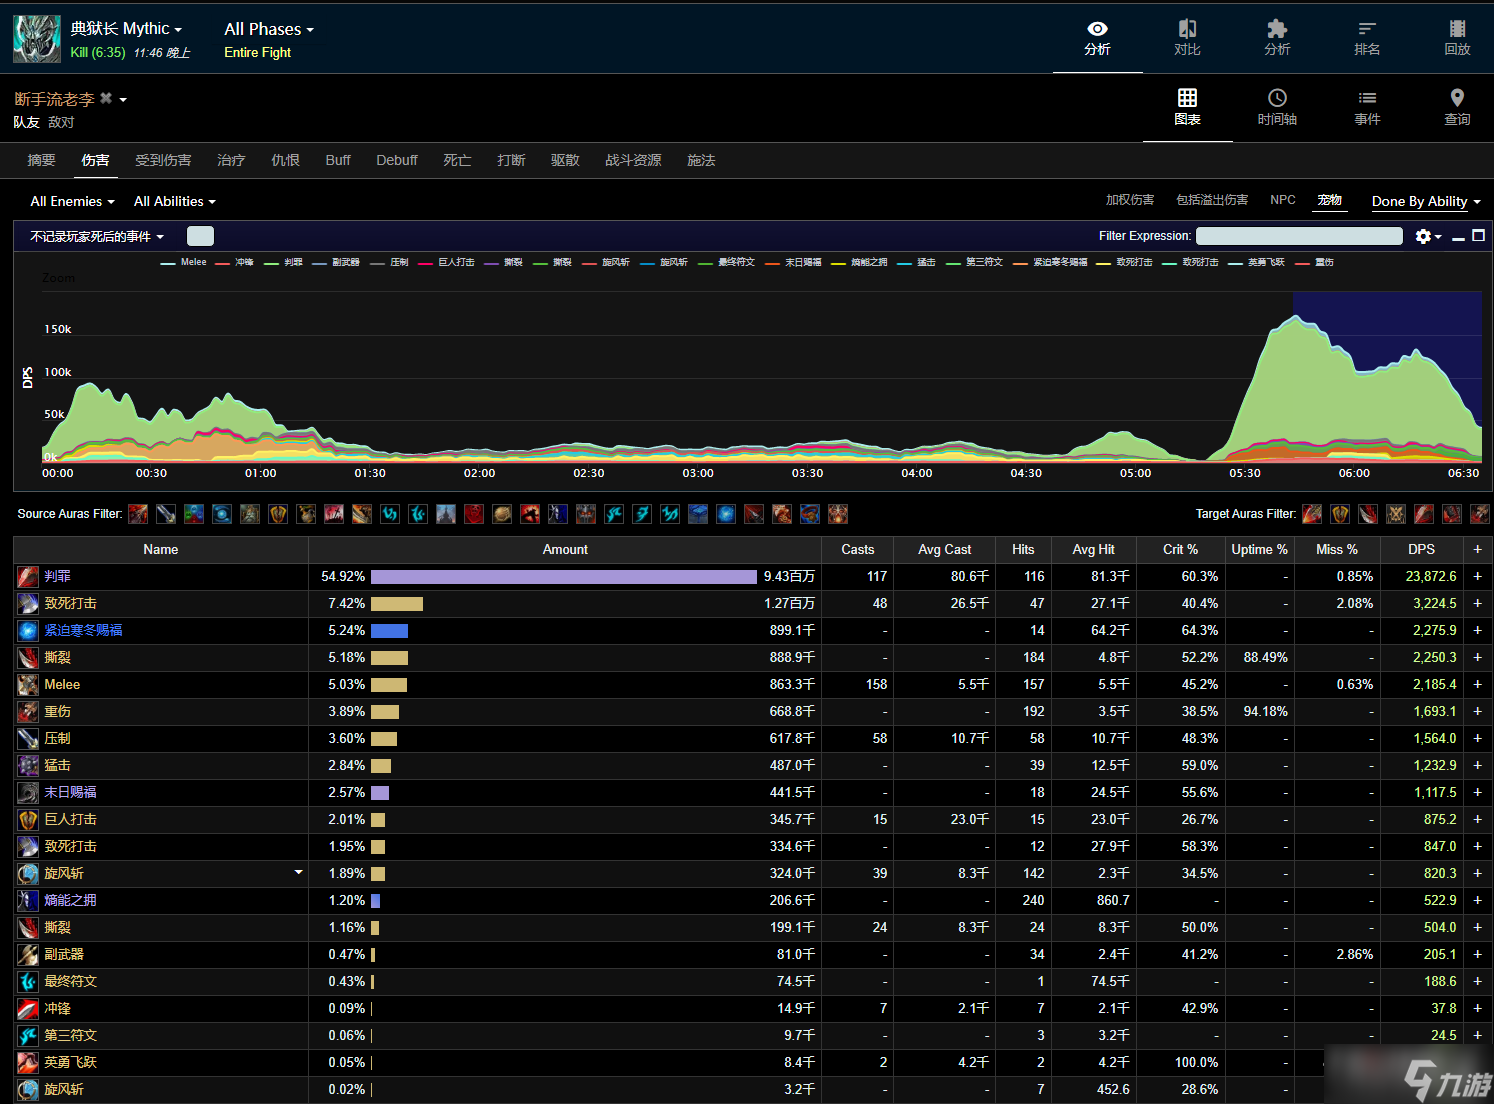Screen dimensions: 1494x1104
Task: Sort table by DPS column header
Action: pyautogui.click(x=1421, y=550)
